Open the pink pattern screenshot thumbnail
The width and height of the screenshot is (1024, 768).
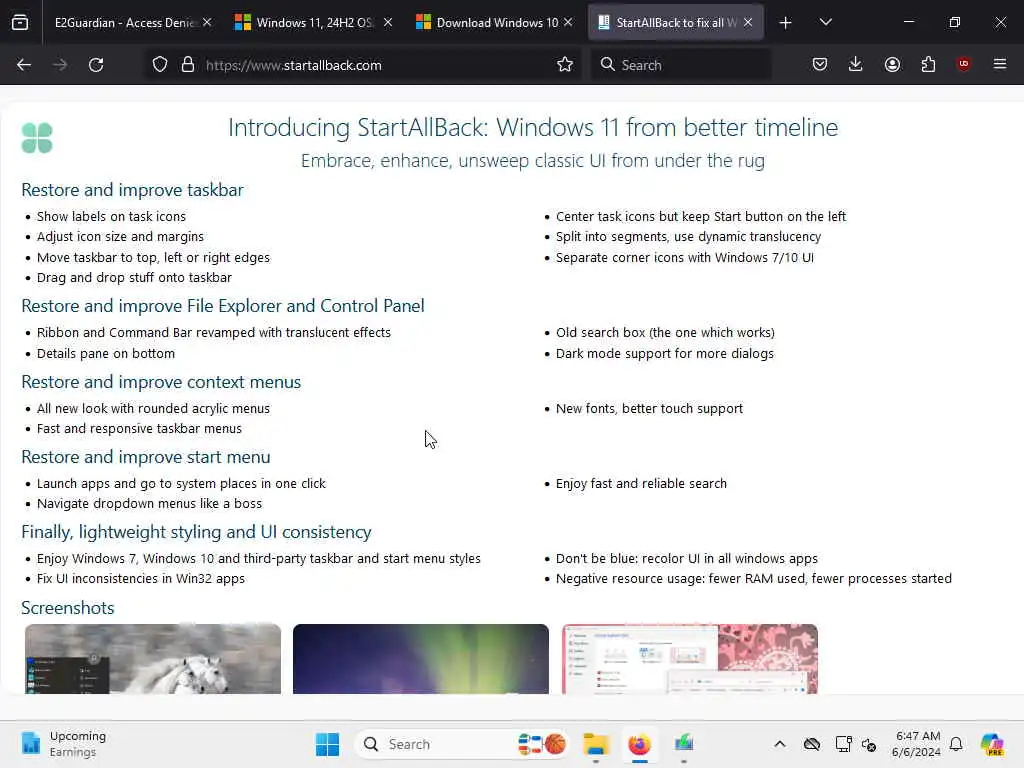(x=690, y=658)
